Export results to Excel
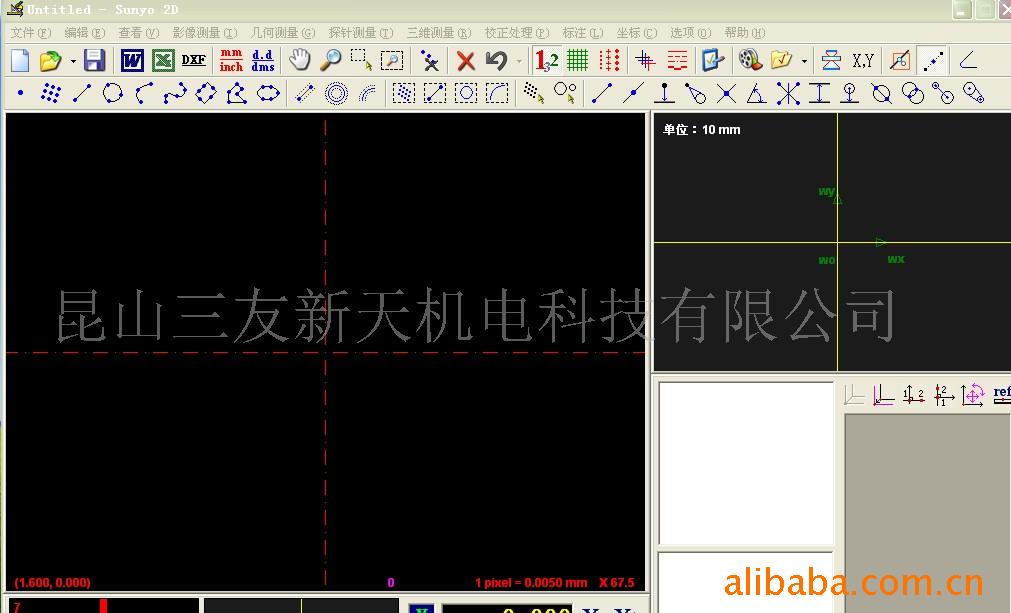The height and width of the screenshot is (613, 1011). 163,61
